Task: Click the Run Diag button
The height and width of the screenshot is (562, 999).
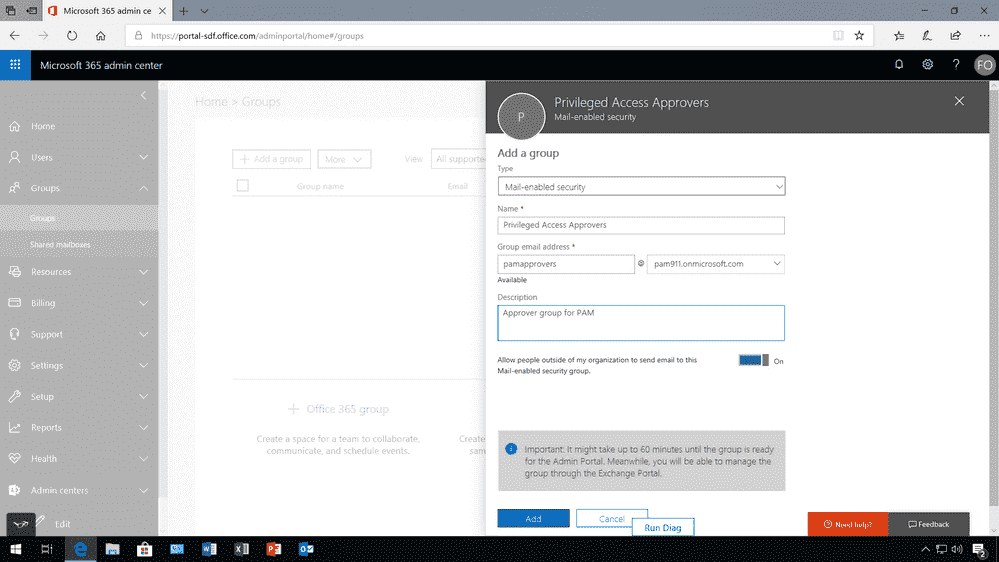Action: 663,528
